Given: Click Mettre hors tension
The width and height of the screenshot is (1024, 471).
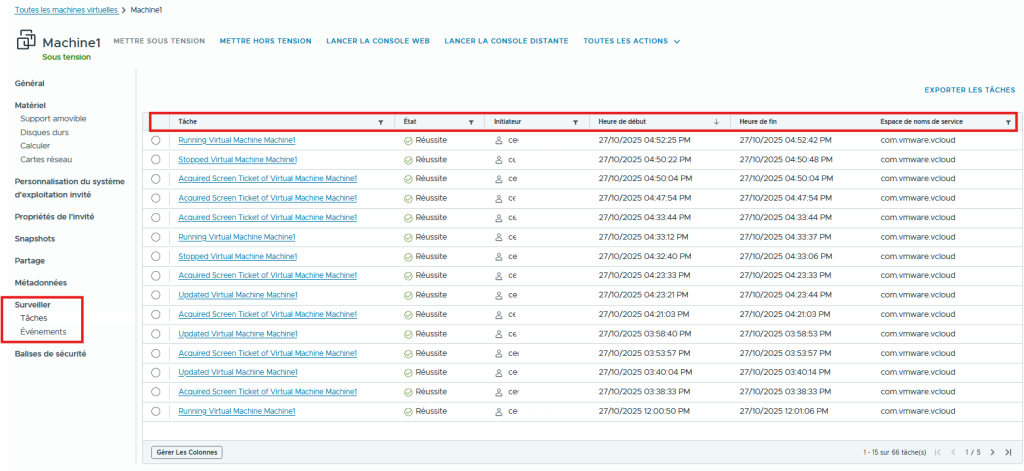Looking at the screenshot, I should click(x=265, y=41).
